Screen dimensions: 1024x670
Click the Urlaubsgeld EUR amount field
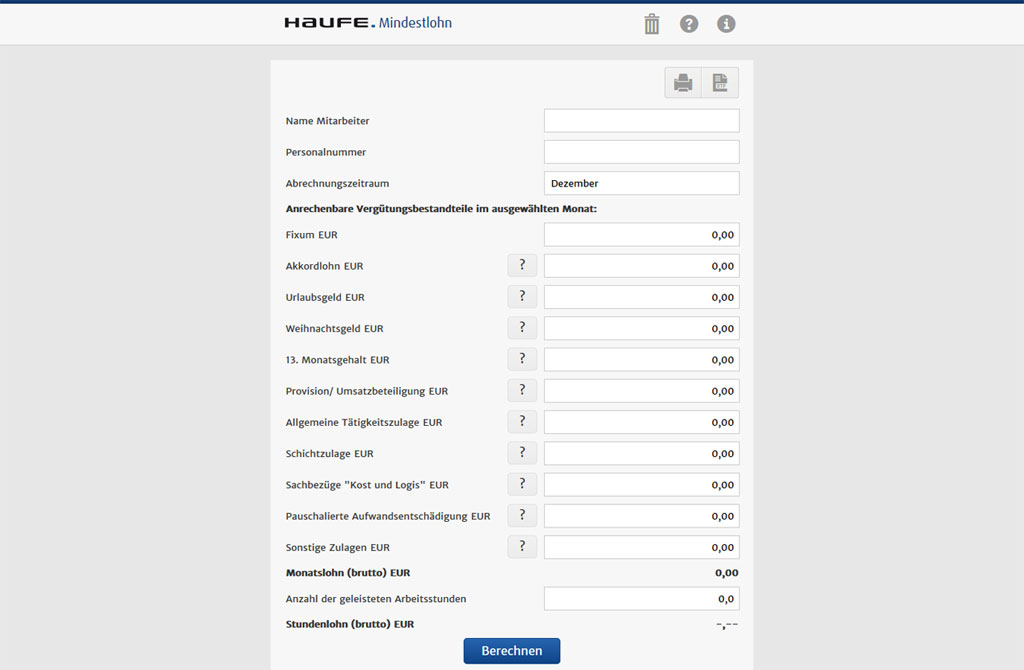[x=641, y=297]
